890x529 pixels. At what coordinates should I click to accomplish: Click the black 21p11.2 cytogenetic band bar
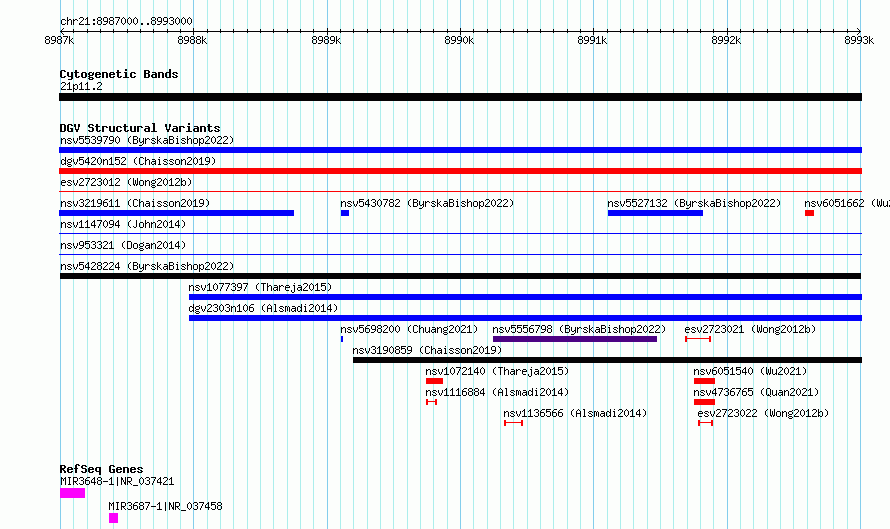pyautogui.click(x=460, y=97)
